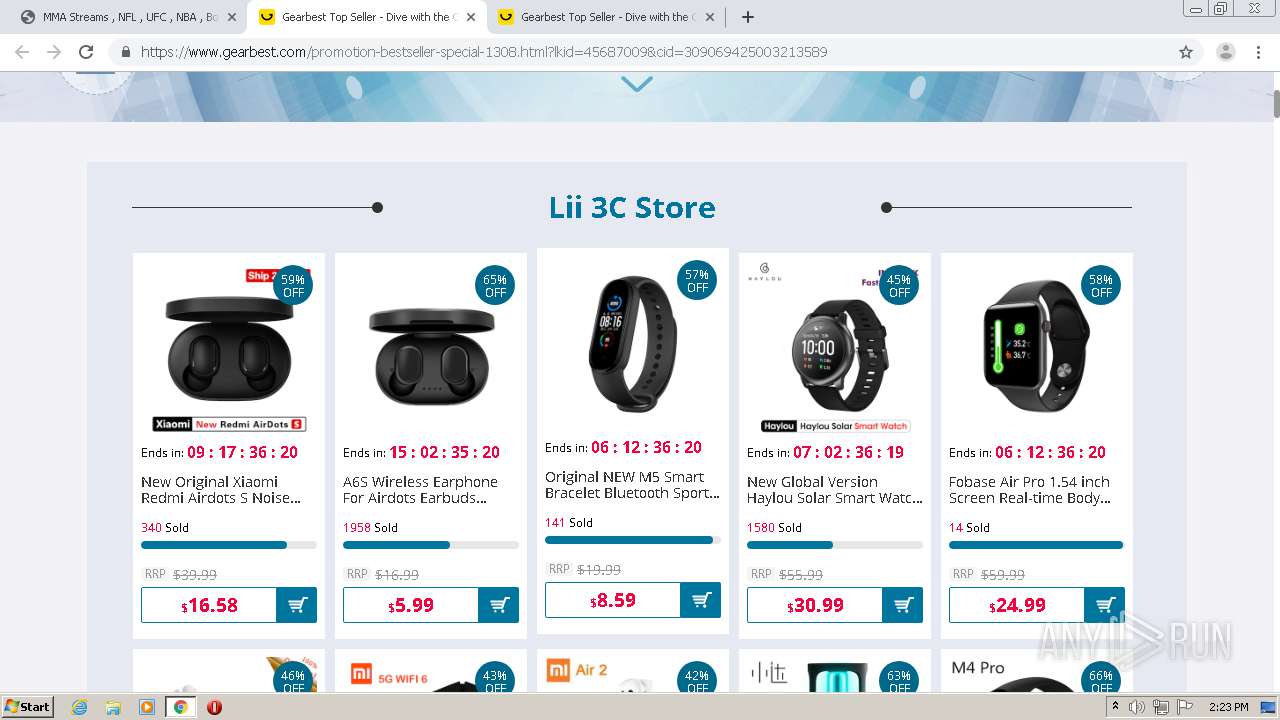This screenshot has width=1280, height=720.
Task: Click cart icon for M5 Smart Bracelet
Action: pyautogui.click(x=701, y=600)
